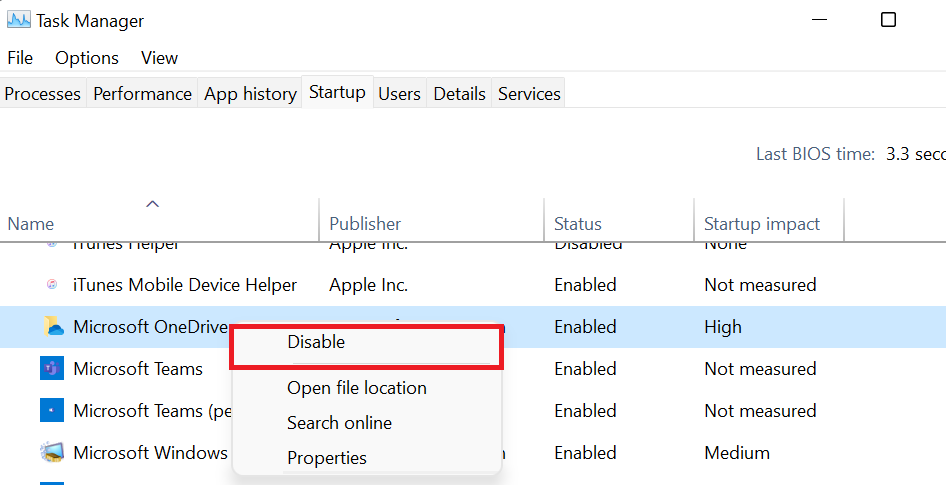This screenshot has height=485, width=946.
Task: Click Enabled status of iTunes Mobile Device Helper
Action: click(x=585, y=285)
